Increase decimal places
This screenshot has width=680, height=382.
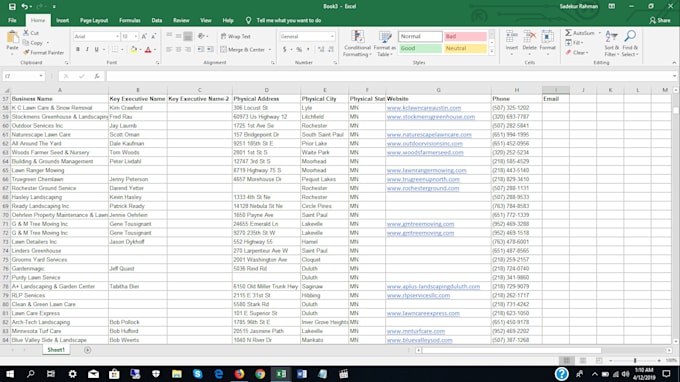(321, 49)
